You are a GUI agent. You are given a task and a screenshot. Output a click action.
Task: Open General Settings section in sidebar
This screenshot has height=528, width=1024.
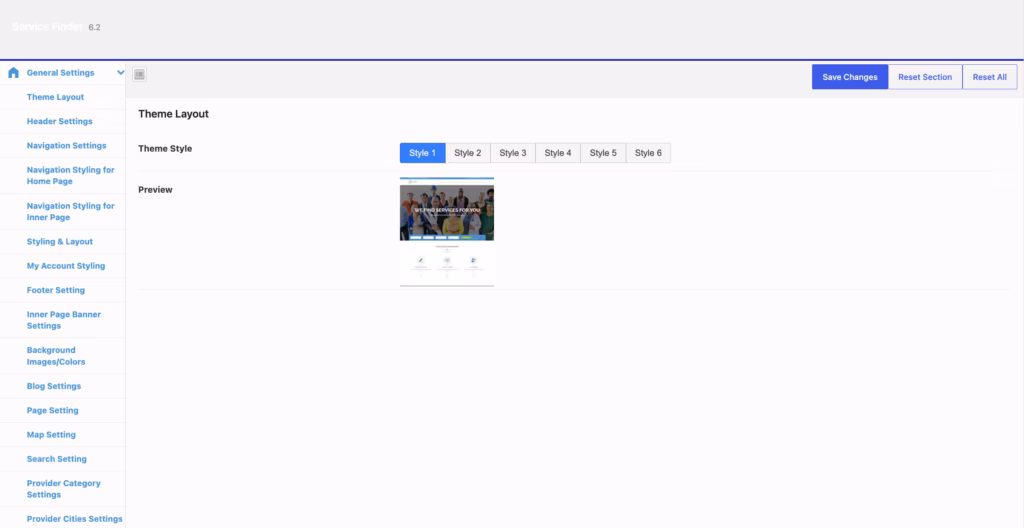[x=63, y=73]
